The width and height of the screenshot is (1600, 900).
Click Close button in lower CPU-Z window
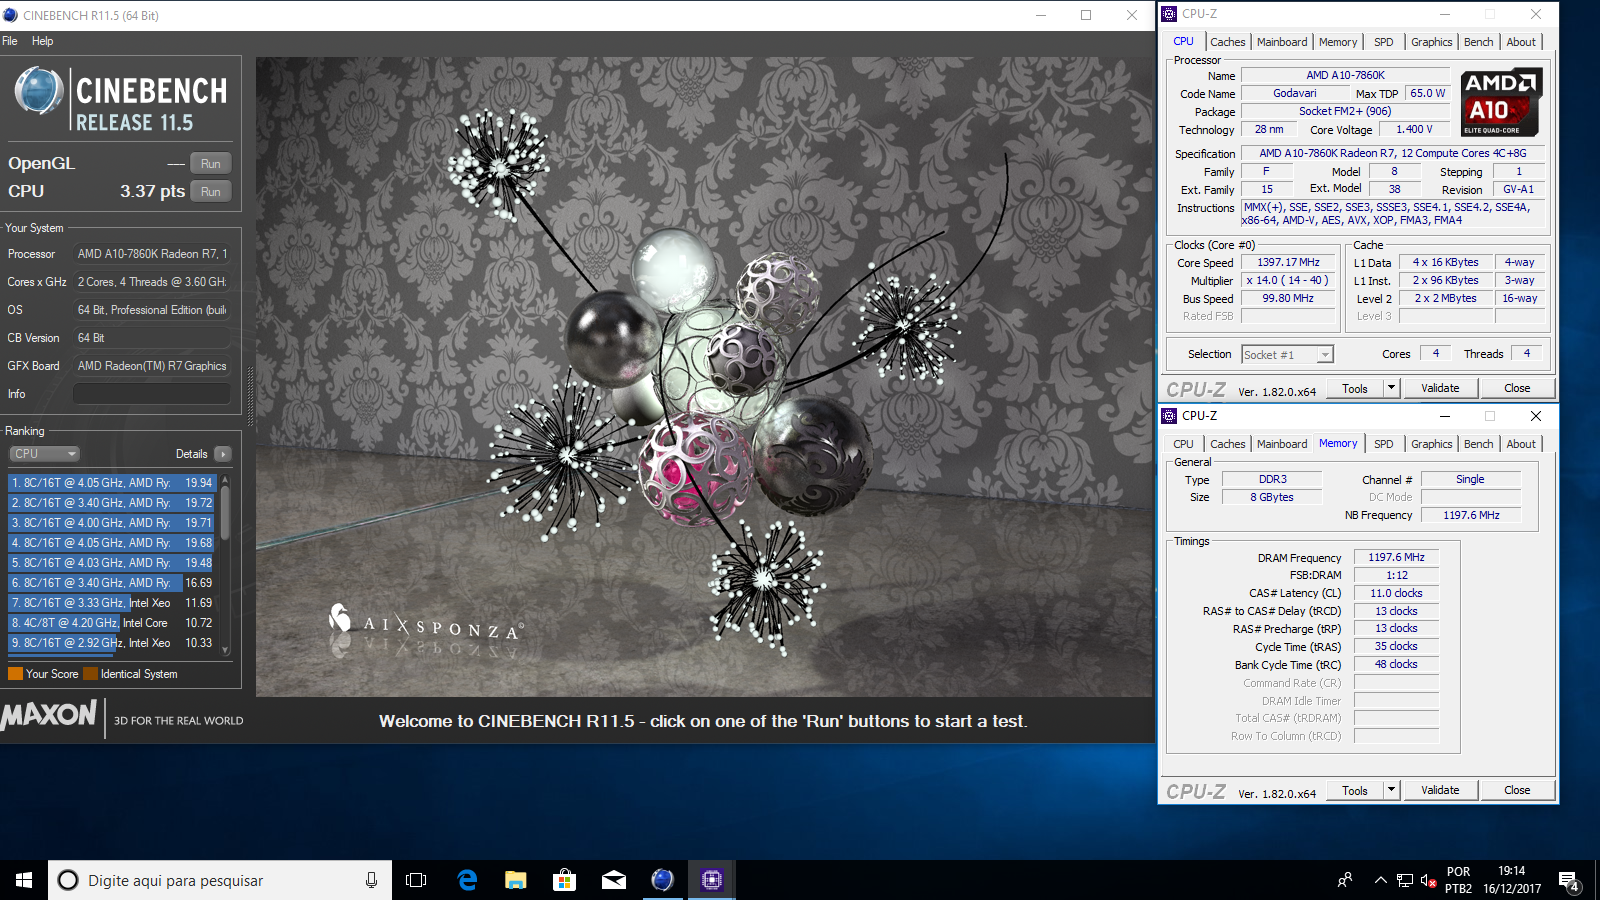1517,791
